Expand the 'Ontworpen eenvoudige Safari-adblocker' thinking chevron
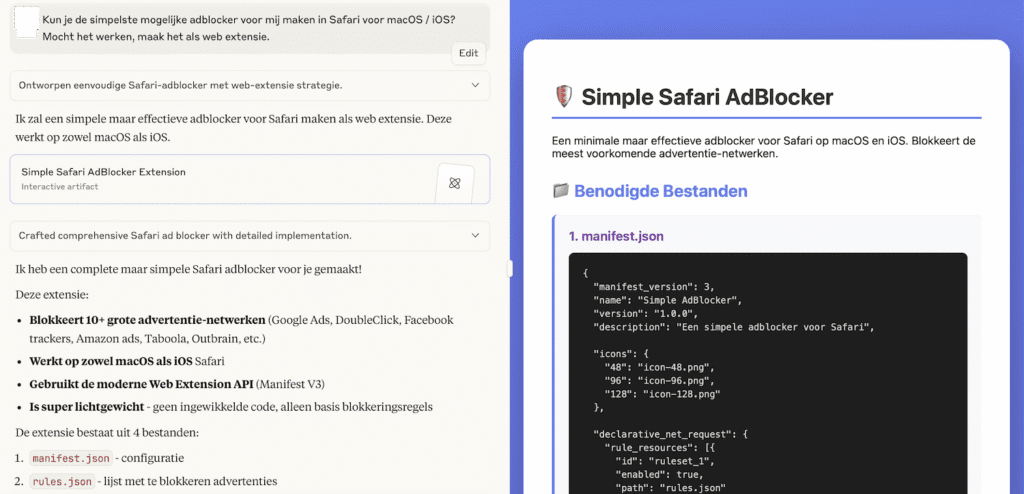 476,86
